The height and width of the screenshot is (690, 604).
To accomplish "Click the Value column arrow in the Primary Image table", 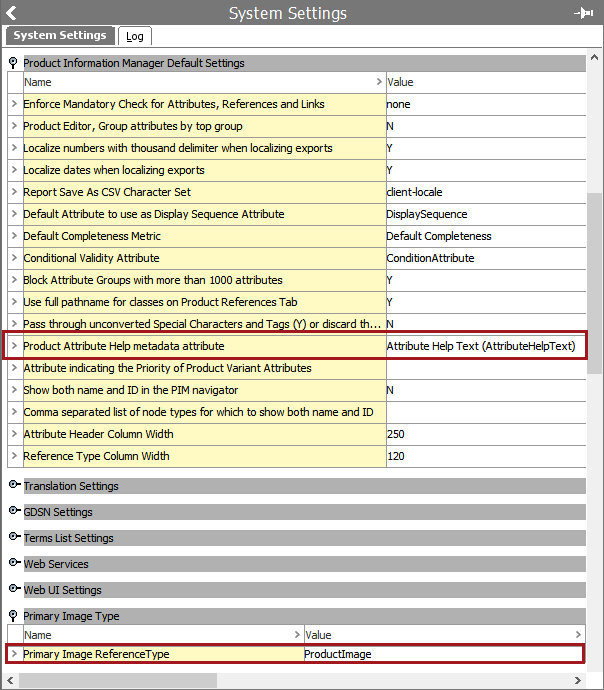I will 578,635.
